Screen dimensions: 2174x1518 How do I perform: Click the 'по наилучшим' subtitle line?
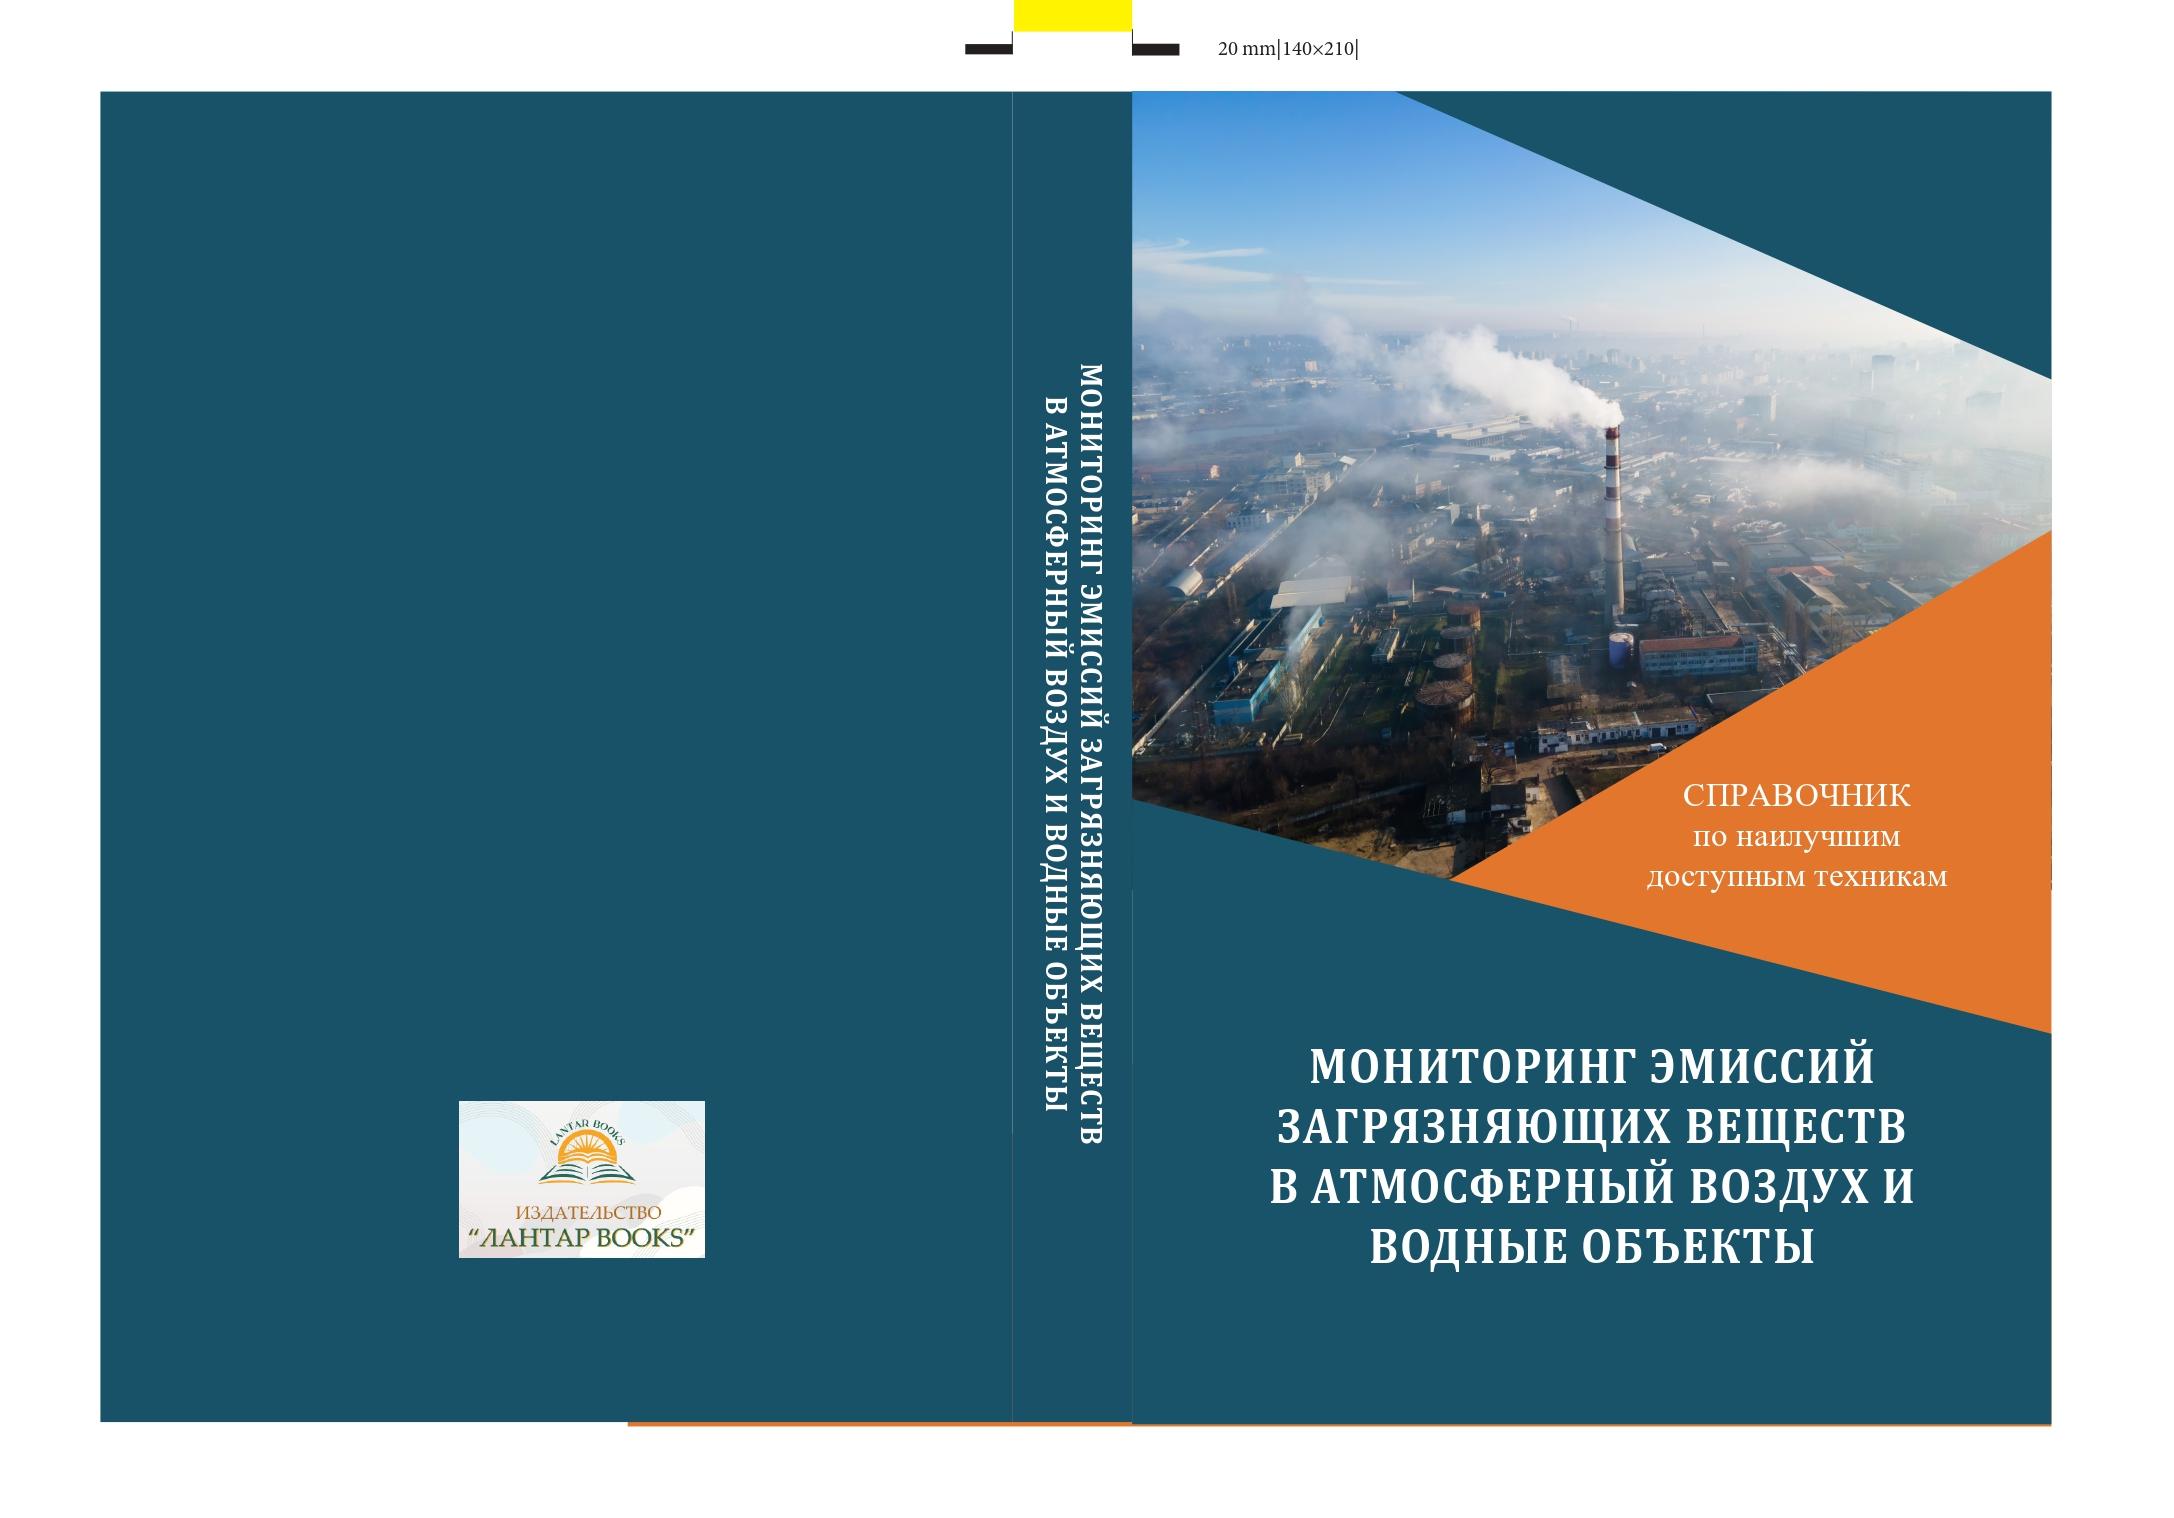(x=1796, y=836)
